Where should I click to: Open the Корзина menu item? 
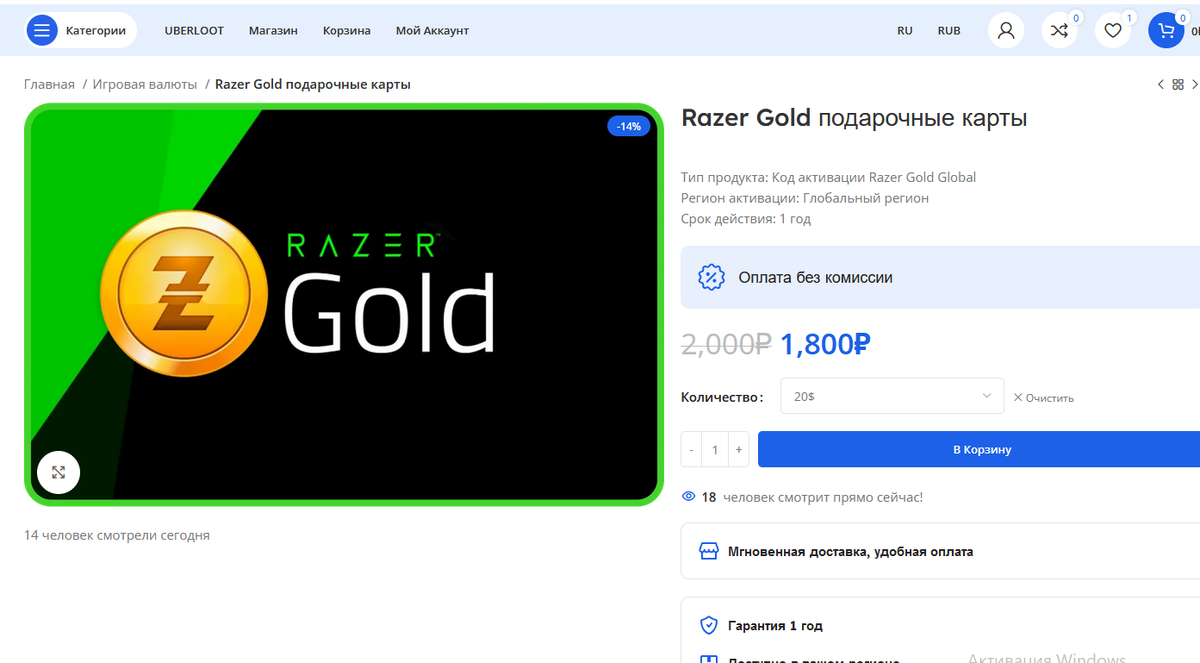click(347, 30)
